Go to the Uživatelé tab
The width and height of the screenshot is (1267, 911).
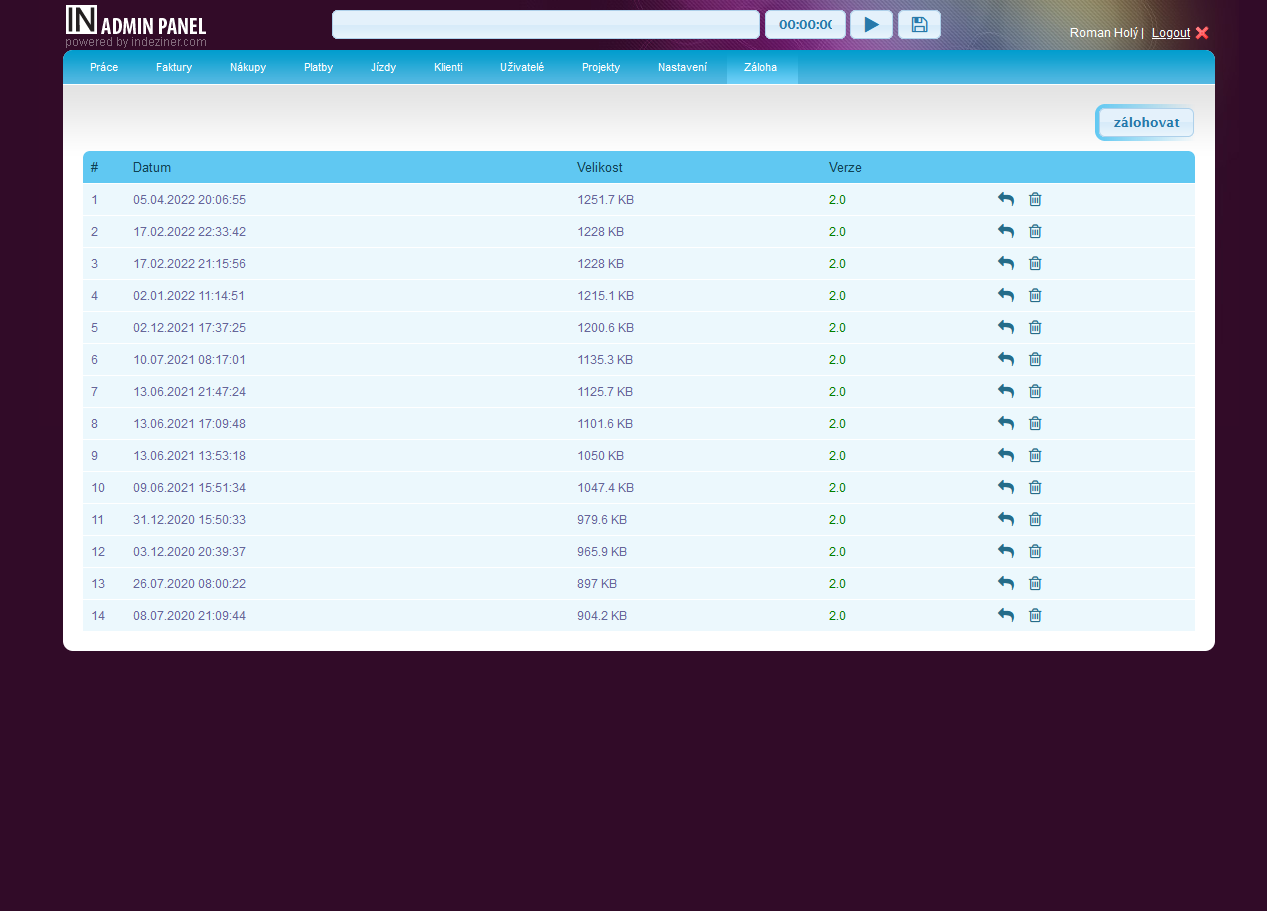(522, 67)
